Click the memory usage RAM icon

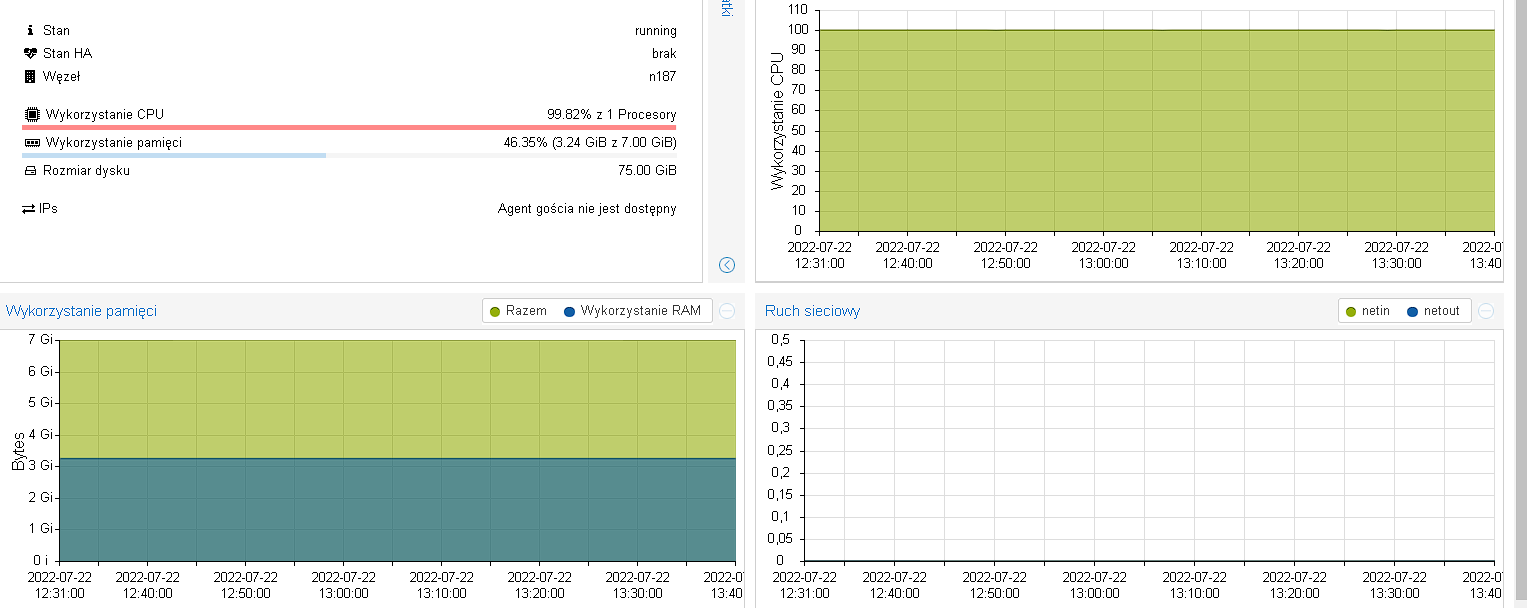32,143
